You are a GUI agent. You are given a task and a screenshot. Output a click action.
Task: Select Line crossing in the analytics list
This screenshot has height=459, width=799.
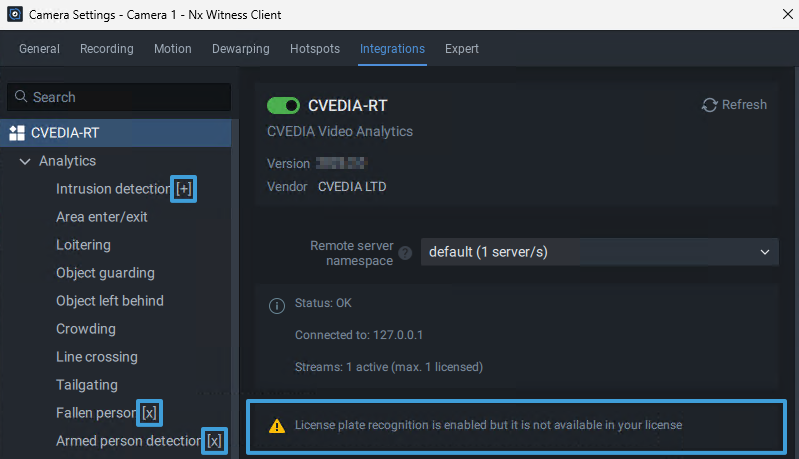coord(97,357)
